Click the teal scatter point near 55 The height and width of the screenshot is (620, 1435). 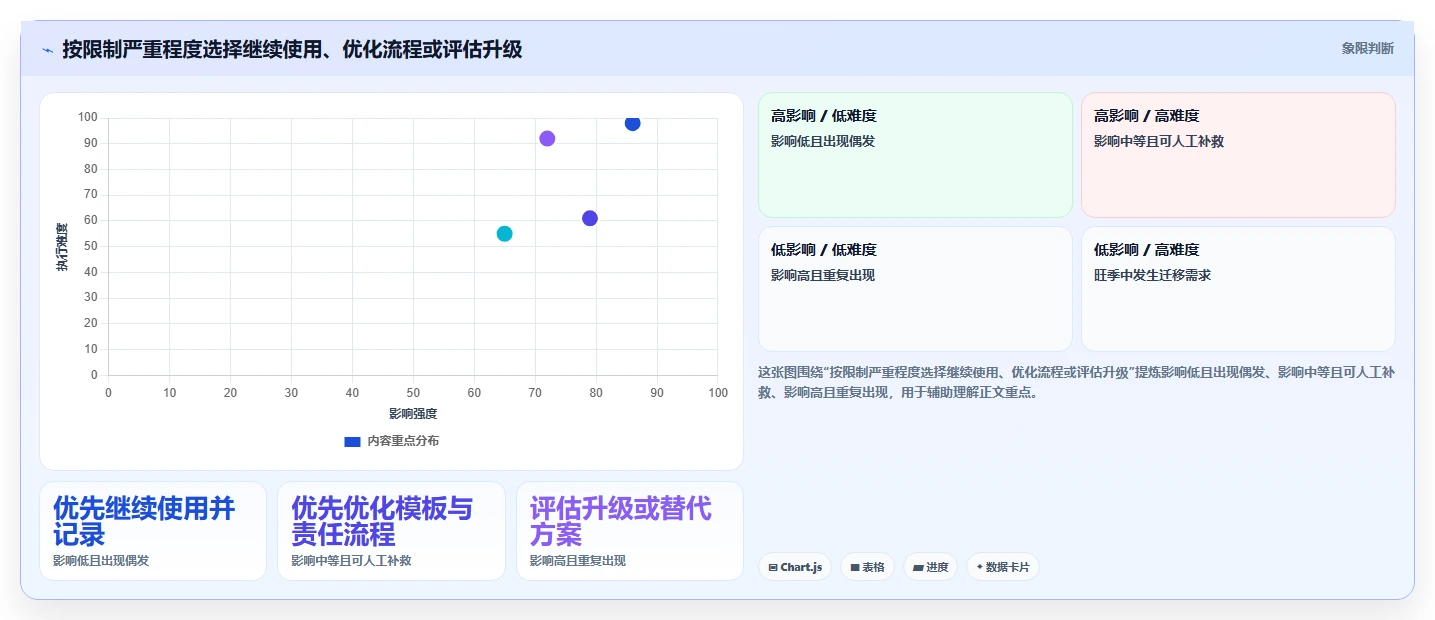504,234
